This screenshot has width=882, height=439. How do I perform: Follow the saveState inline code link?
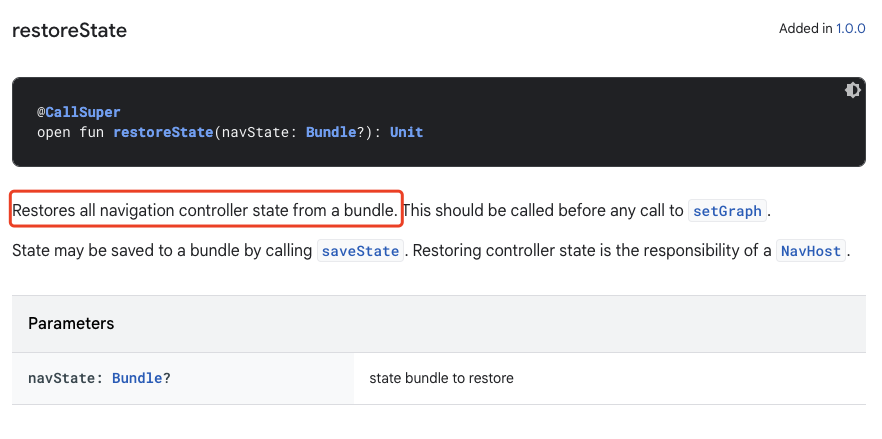(361, 251)
